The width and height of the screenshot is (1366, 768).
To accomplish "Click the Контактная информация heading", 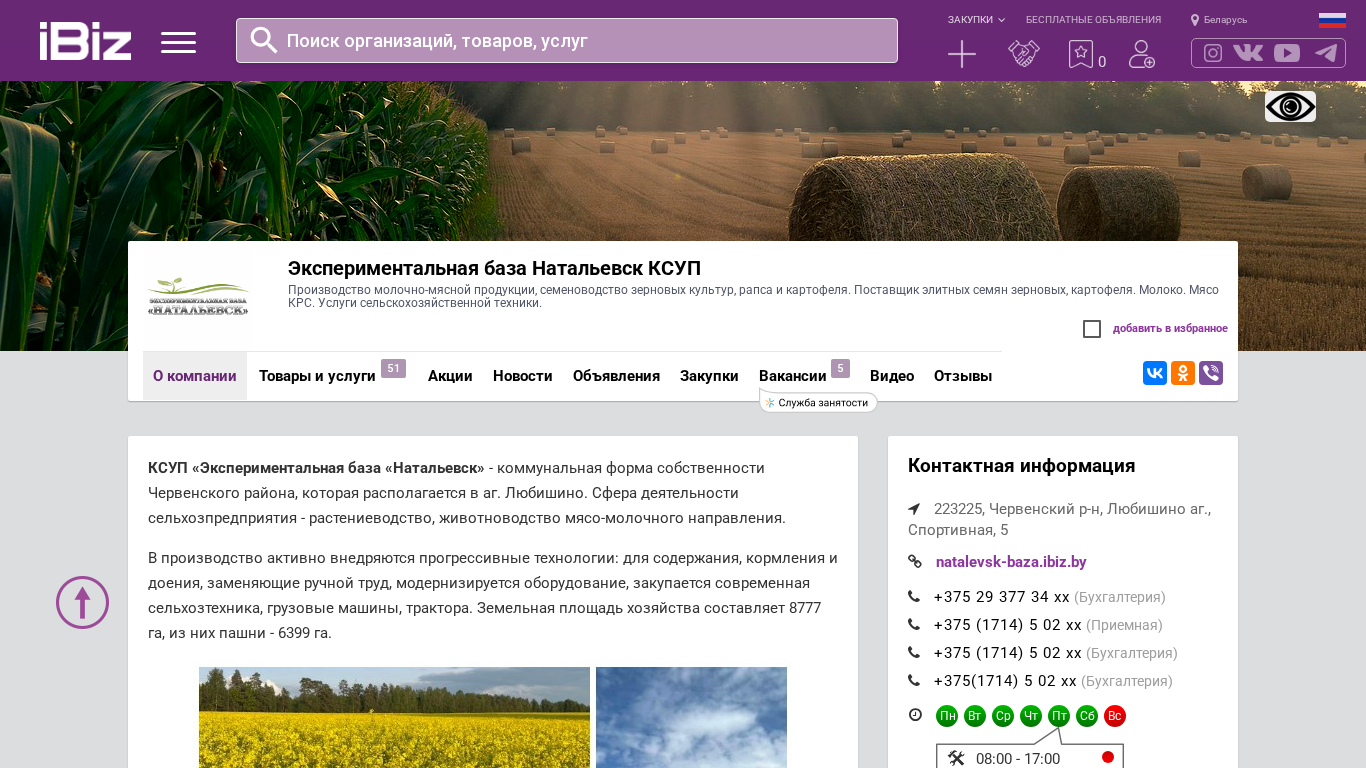I will point(1021,466).
